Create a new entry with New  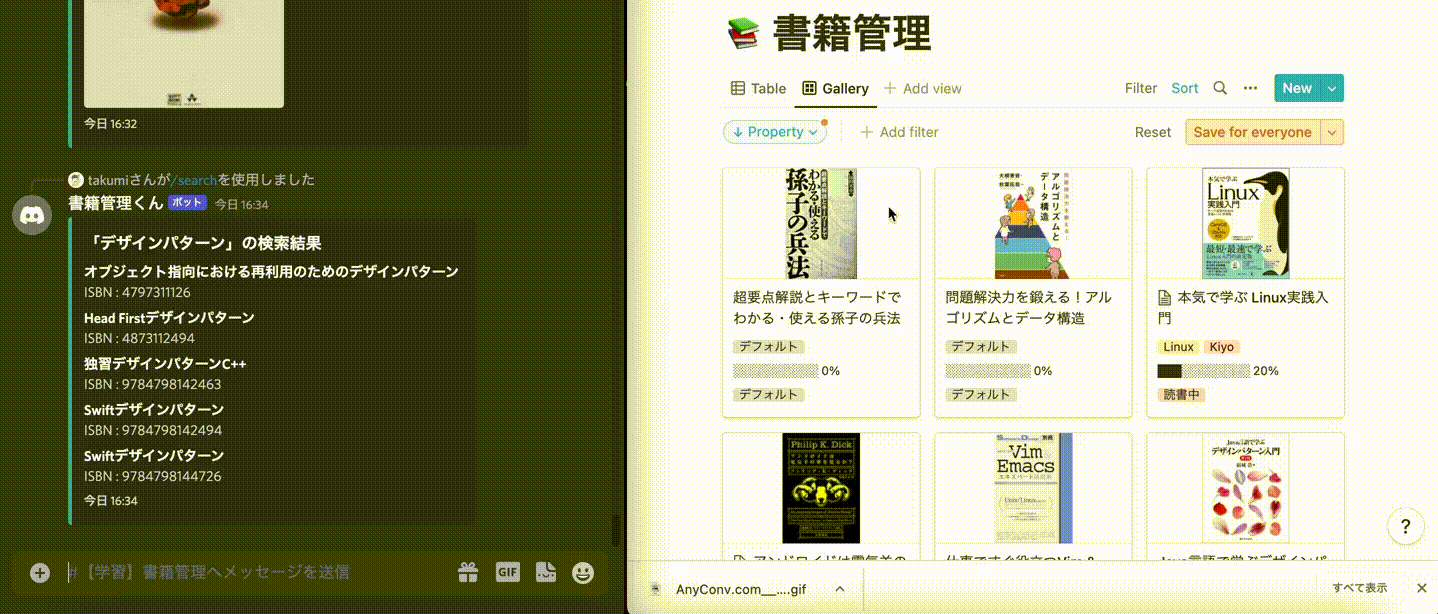[1297, 88]
